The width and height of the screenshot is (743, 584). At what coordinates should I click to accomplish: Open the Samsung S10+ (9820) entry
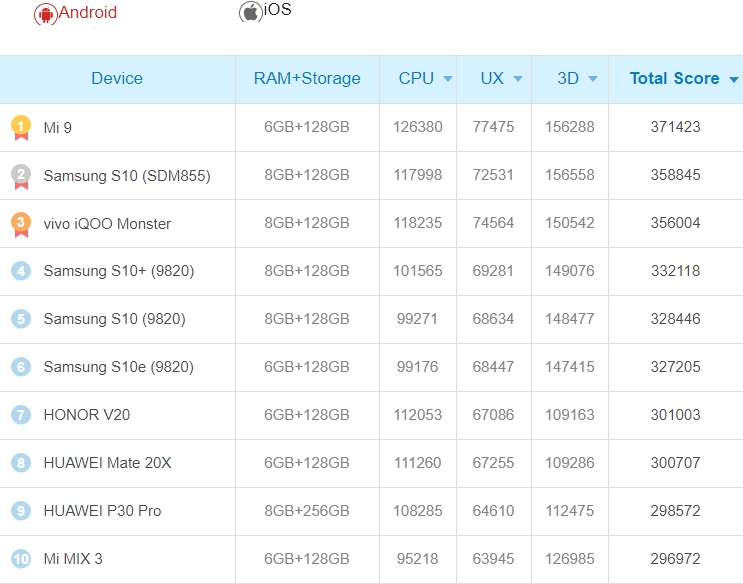pos(119,271)
